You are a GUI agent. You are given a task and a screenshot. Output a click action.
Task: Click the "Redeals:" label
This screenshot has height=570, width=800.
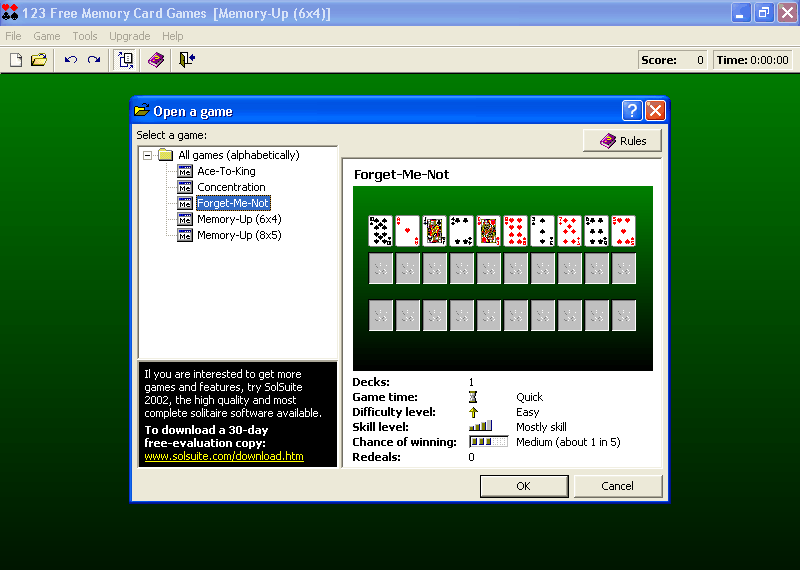377,457
